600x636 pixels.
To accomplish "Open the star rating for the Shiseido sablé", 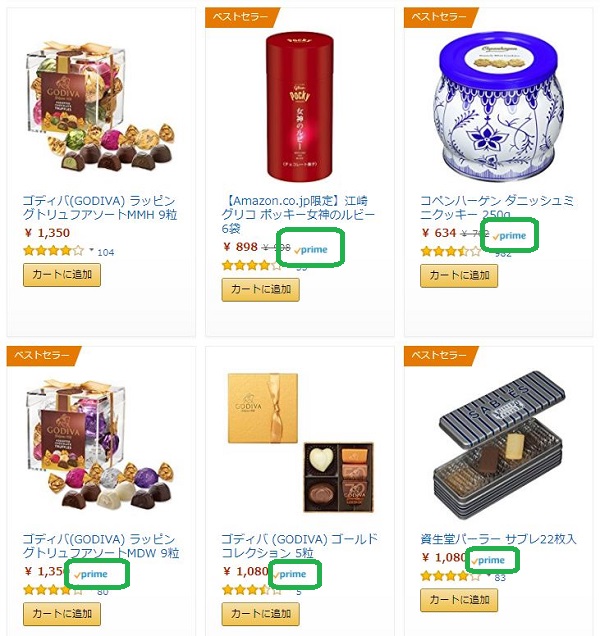I will coord(451,576).
